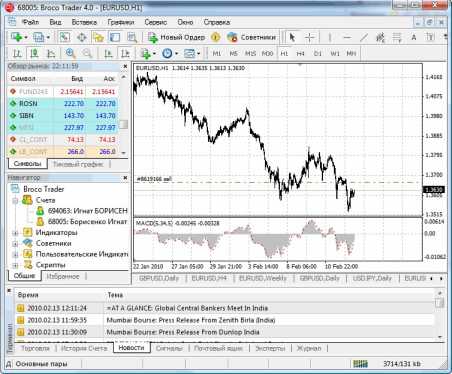Switch chart to Candlesticks mode

click(x=34, y=53)
